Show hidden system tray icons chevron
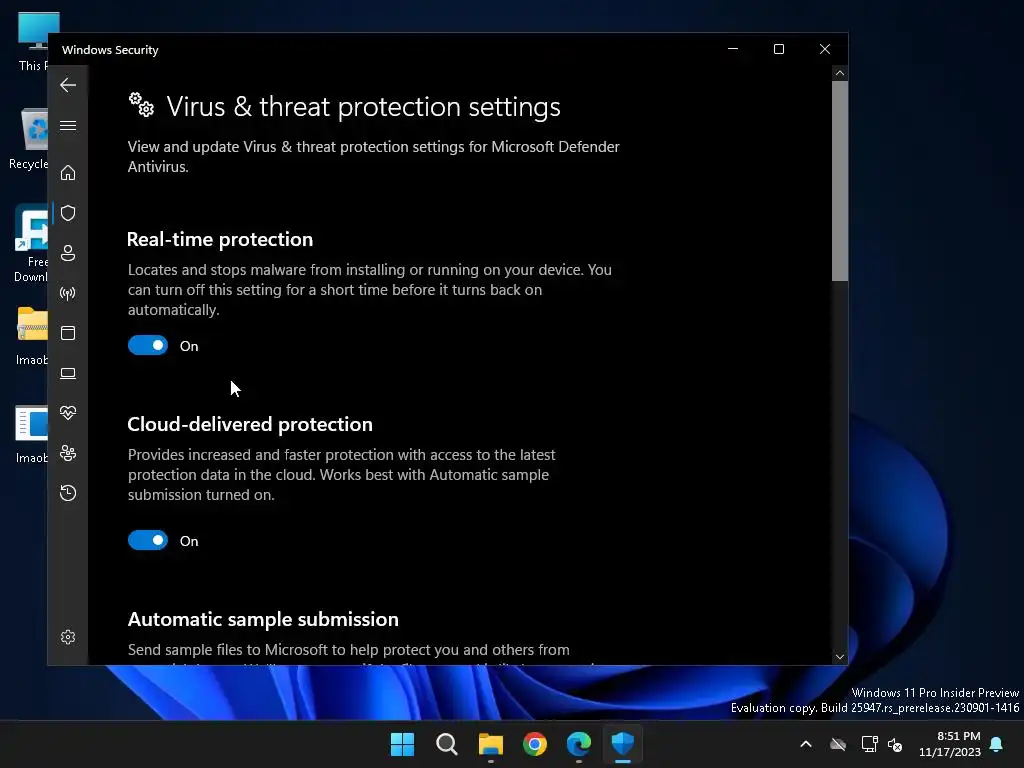This screenshot has height=768, width=1024. [x=806, y=744]
